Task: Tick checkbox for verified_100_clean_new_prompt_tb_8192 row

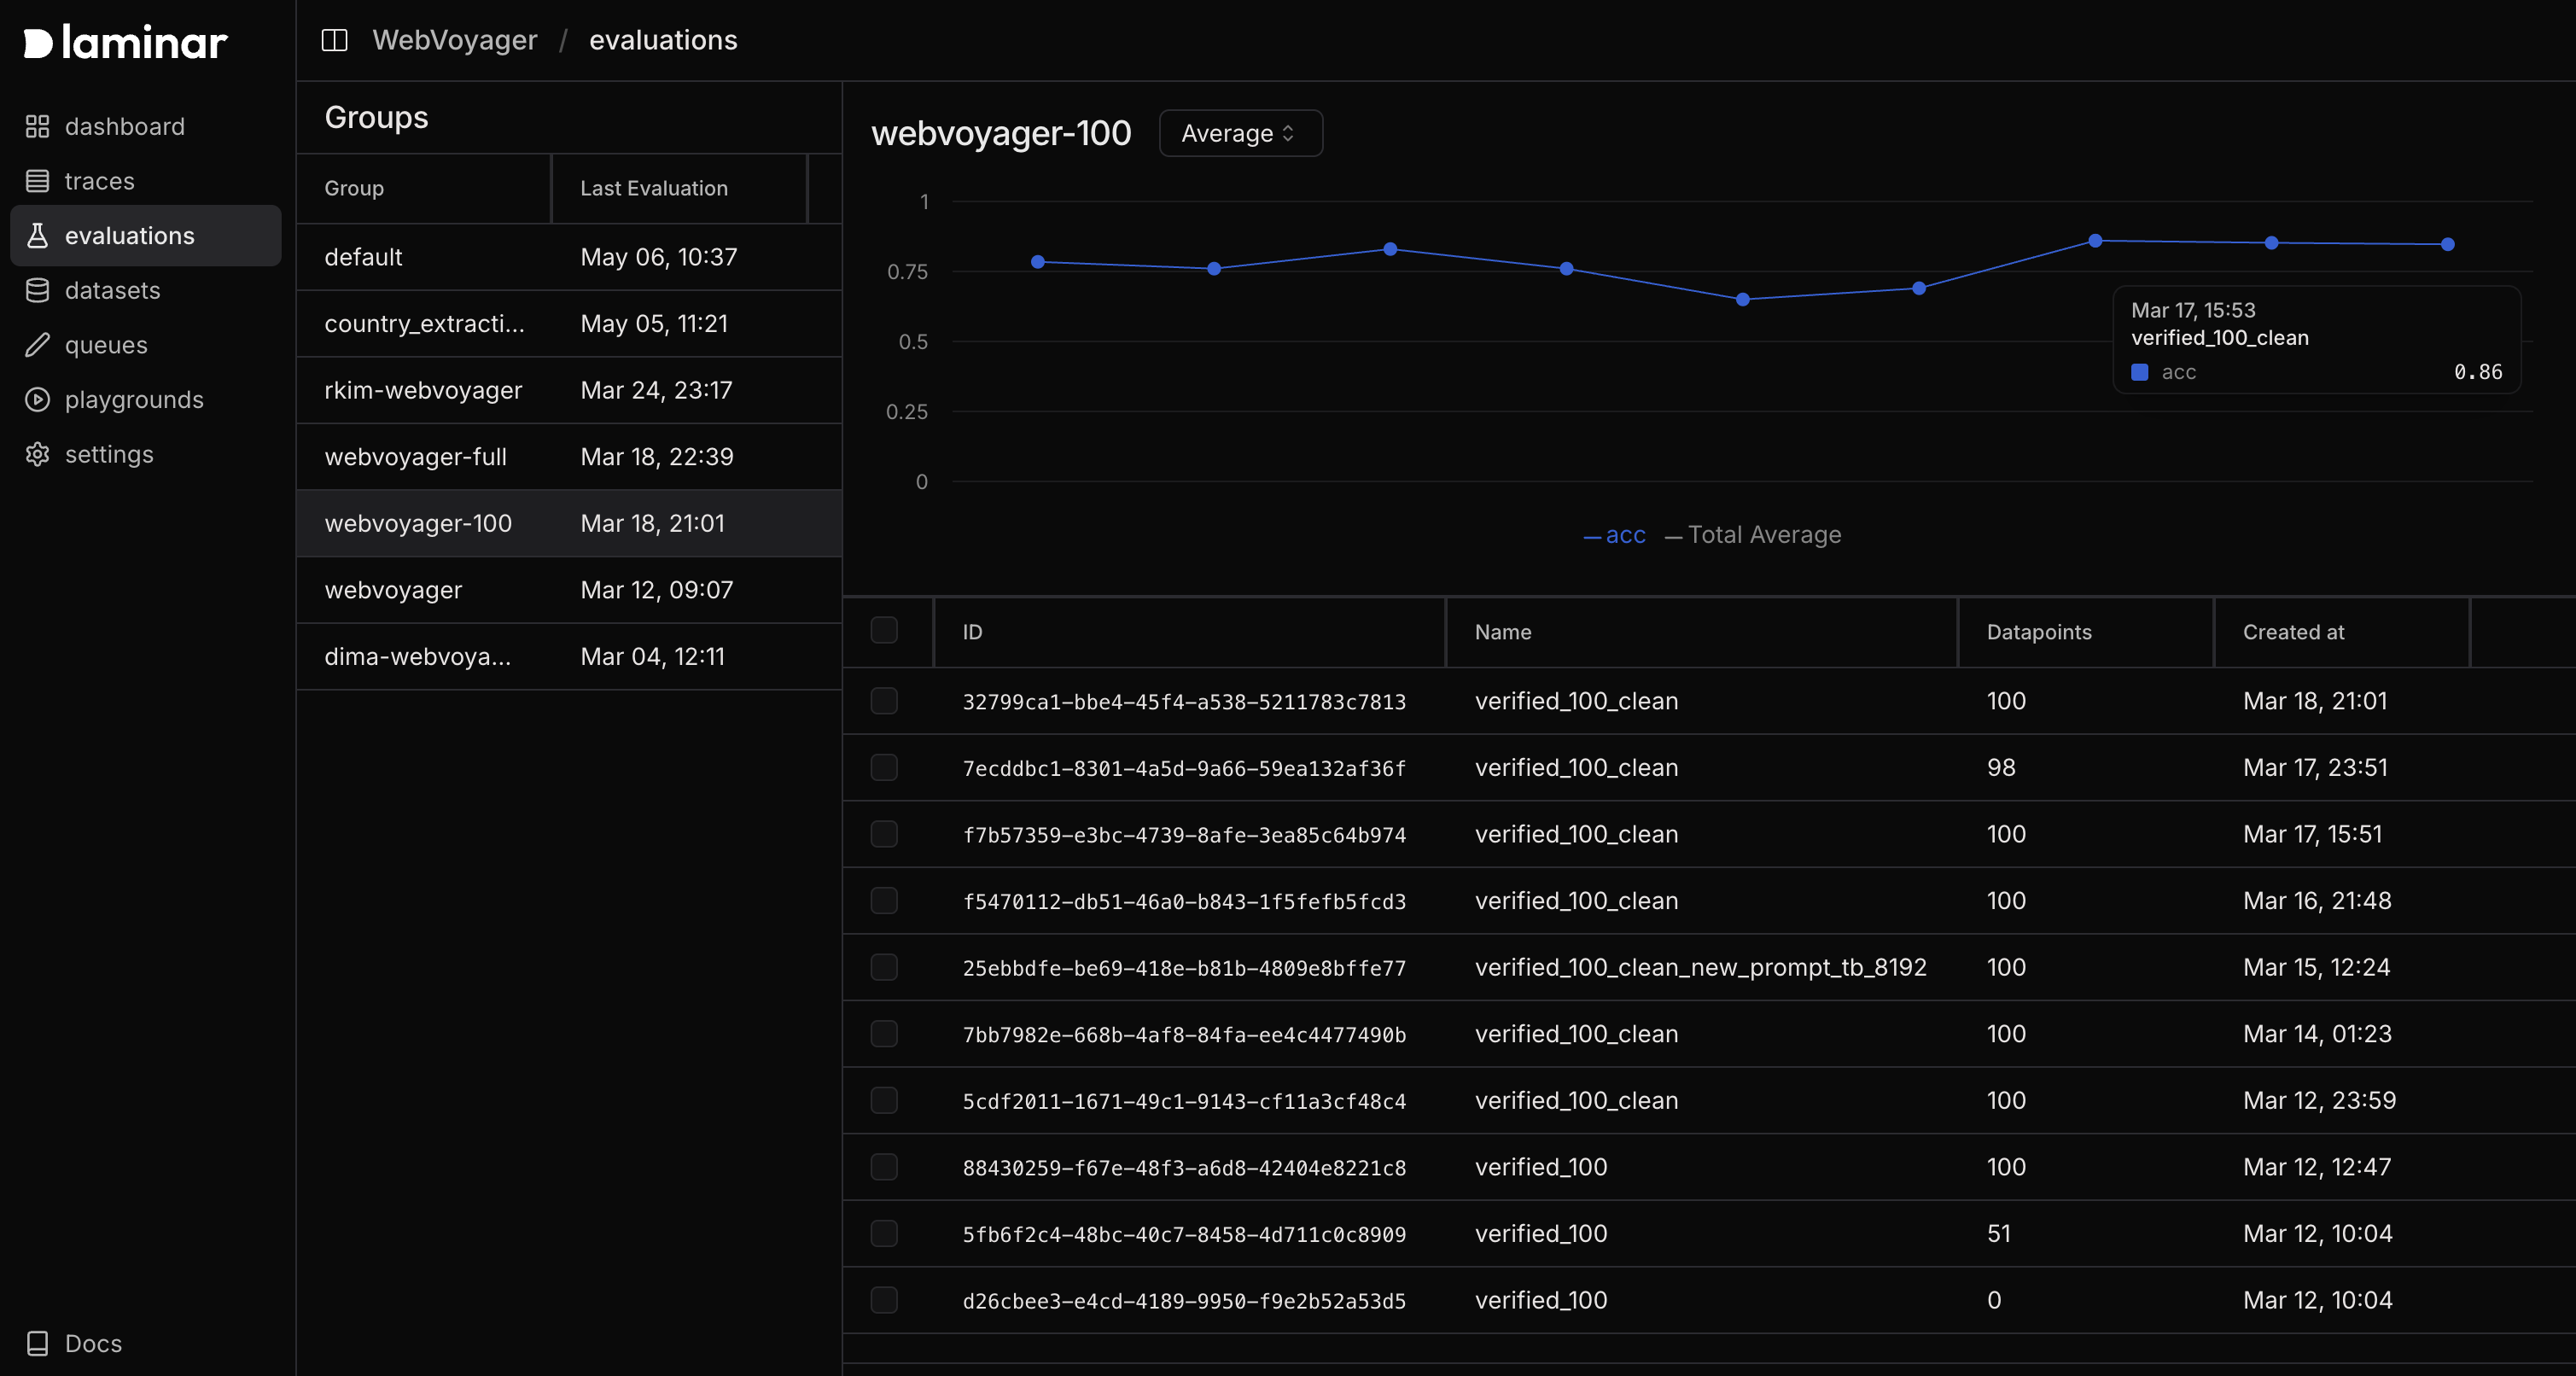Action: click(884, 967)
